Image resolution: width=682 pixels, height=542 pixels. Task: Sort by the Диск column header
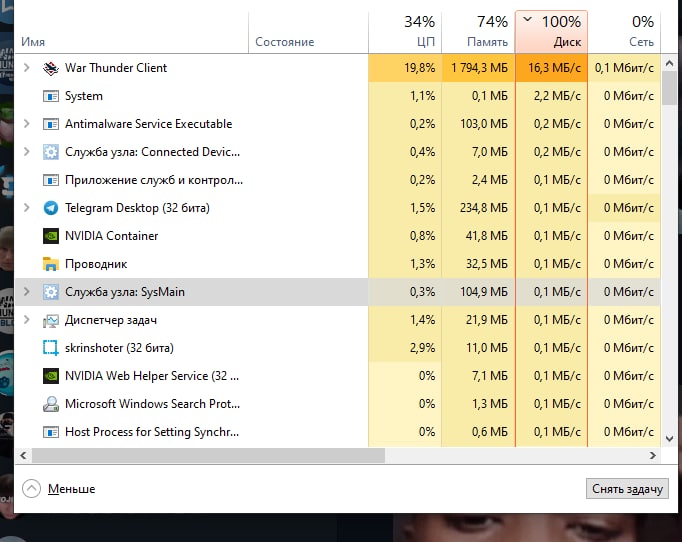(551, 31)
